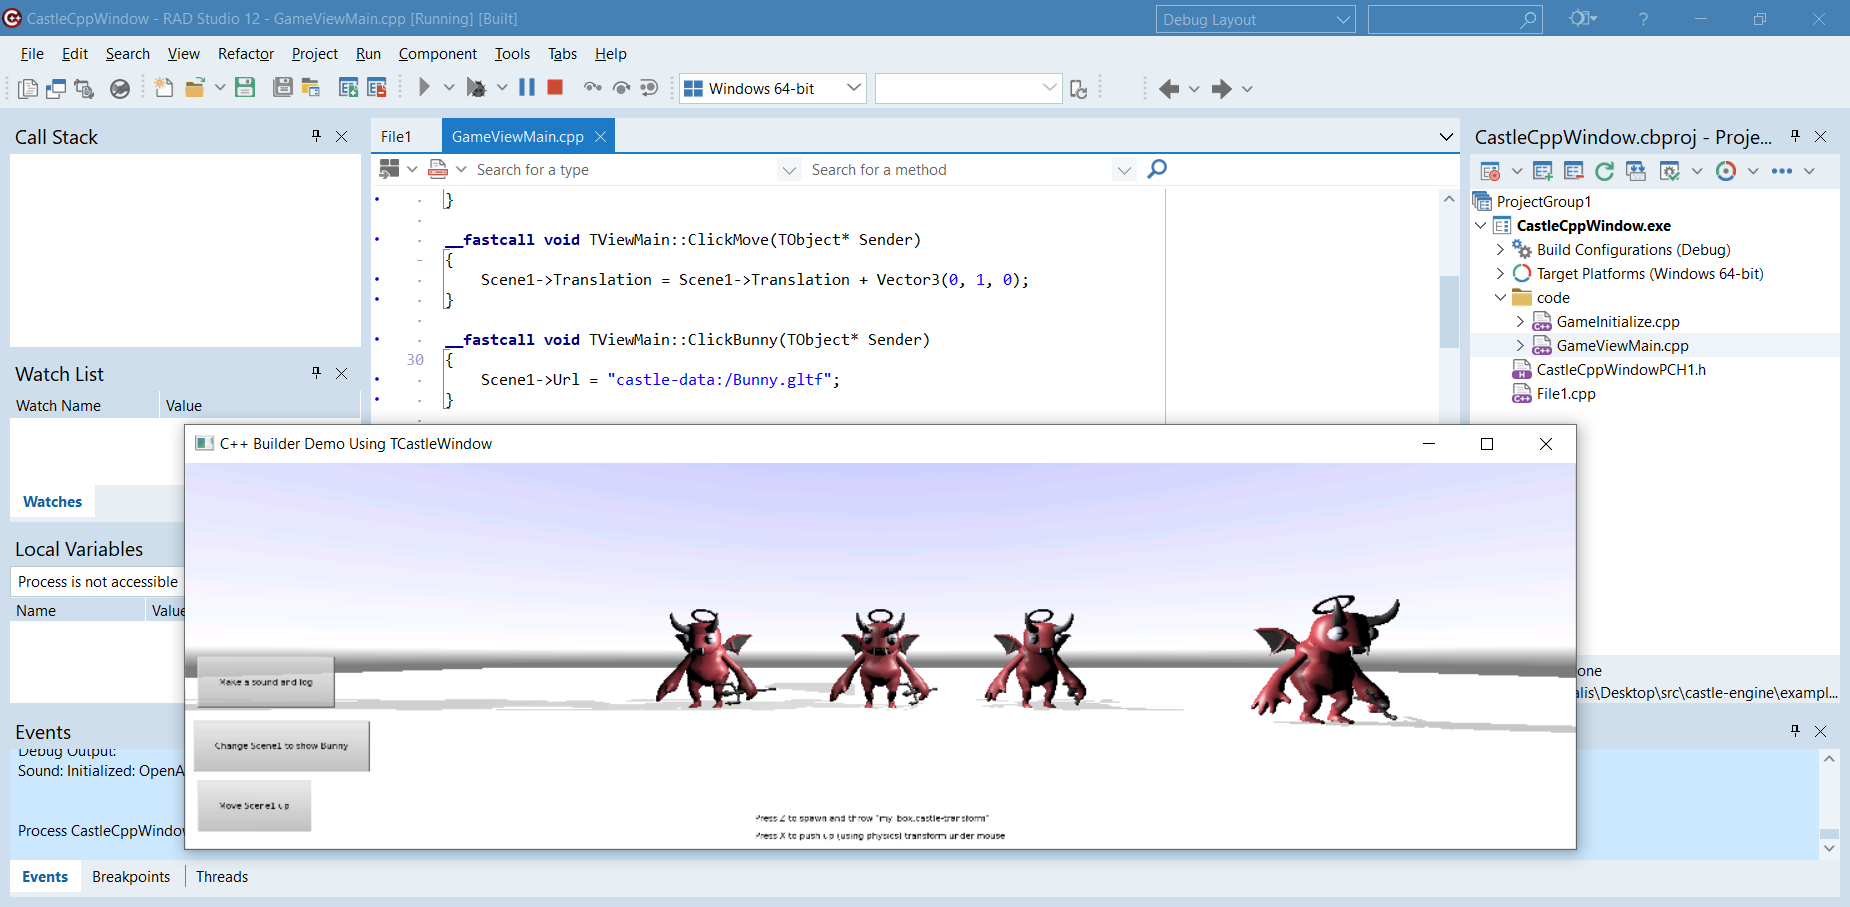Click Add File to Project icon
Screen dimensions: 1850x907
point(348,88)
